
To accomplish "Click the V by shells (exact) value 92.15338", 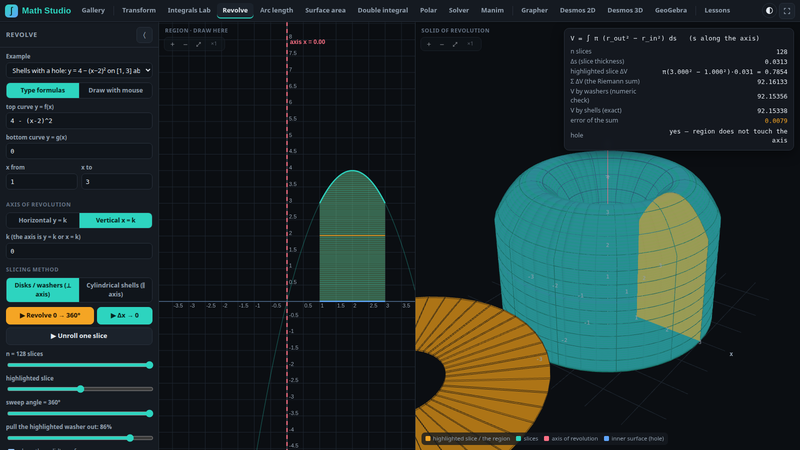I will click(x=772, y=110).
